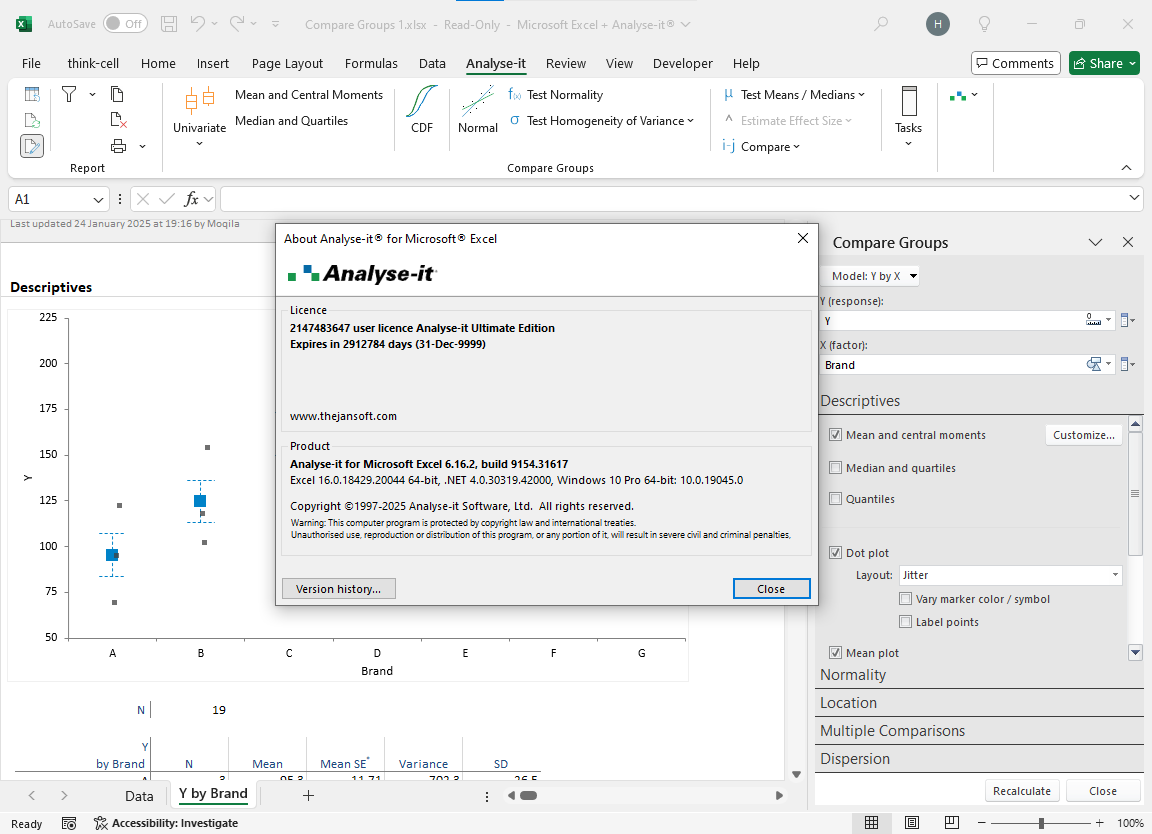Click the Undo arrow icon
1152x834 pixels.
[x=198, y=24]
